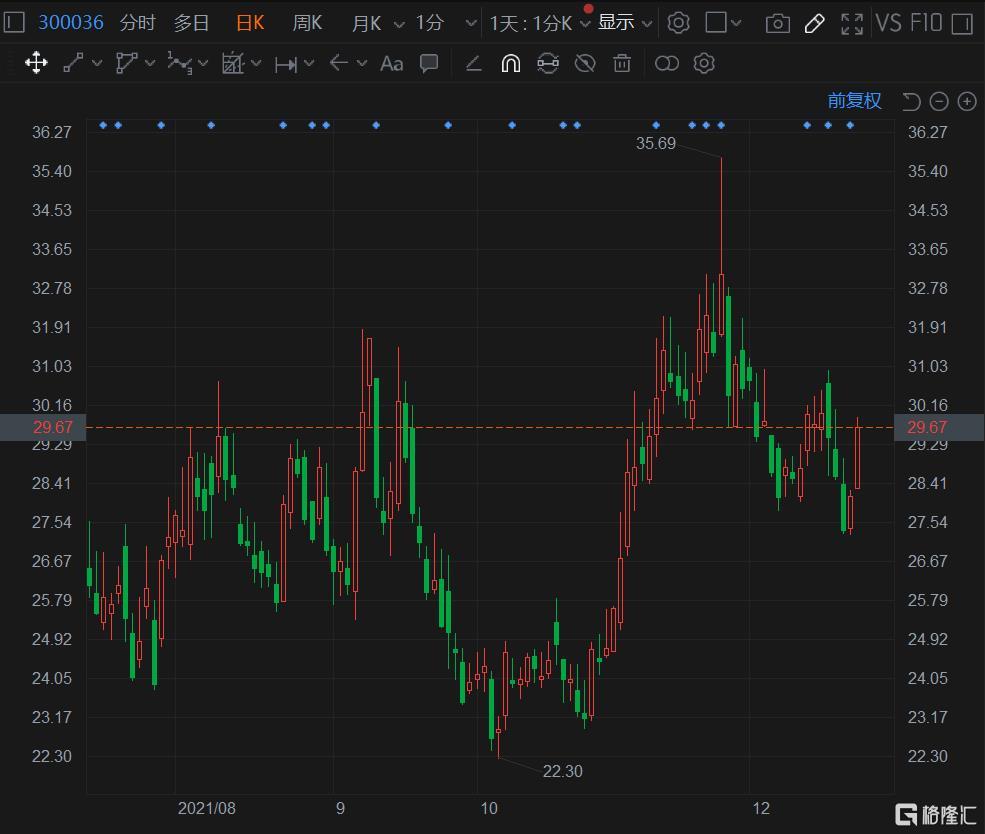Delete drawings with trash icon

pyautogui.click(x=622, y=63)
